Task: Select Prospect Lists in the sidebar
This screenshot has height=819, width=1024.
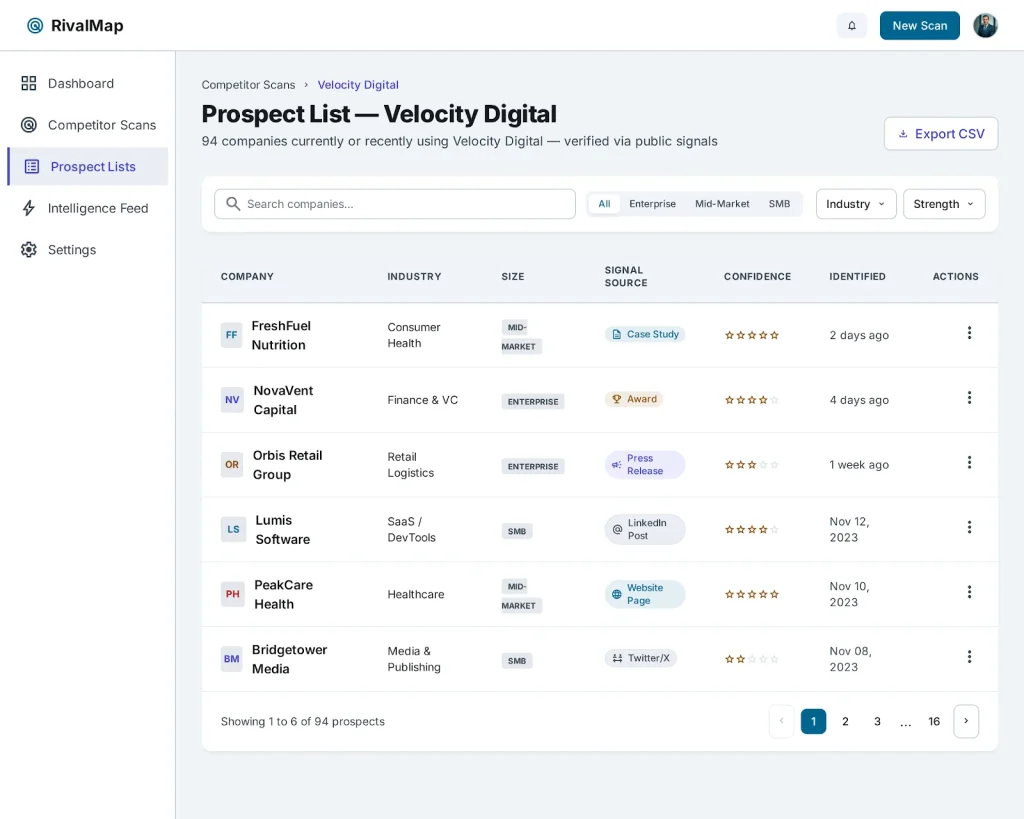Action: pyautogui.click(x=88, y=167)
